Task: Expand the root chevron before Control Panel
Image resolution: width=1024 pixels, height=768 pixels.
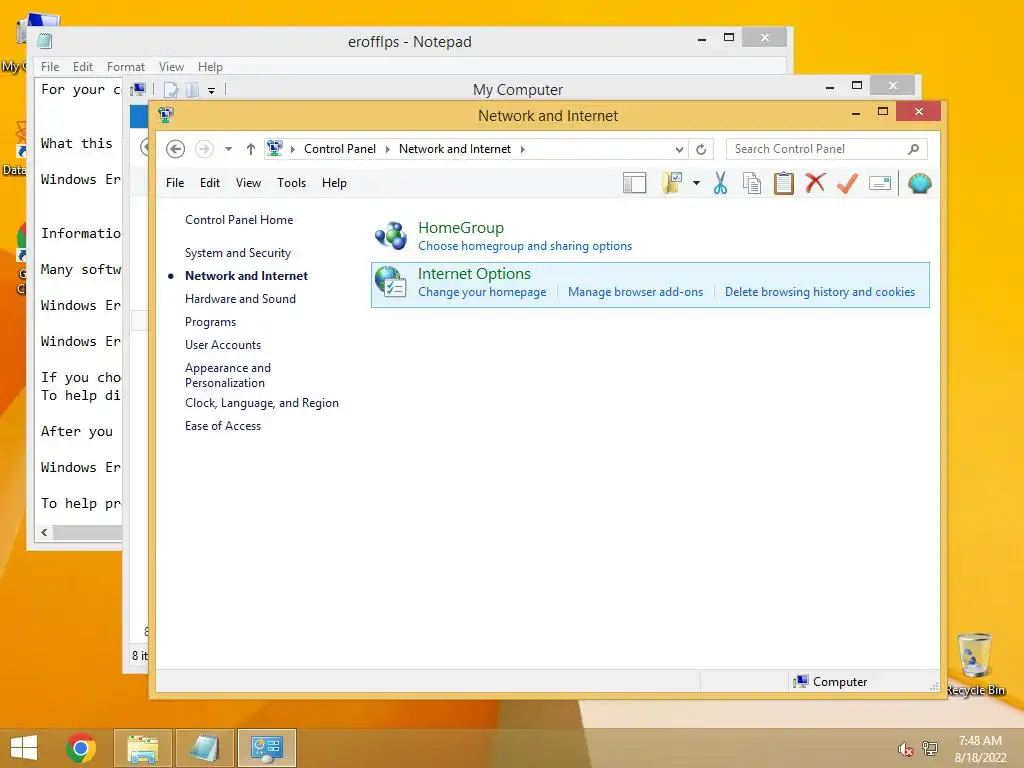Action: coord(293,149)
